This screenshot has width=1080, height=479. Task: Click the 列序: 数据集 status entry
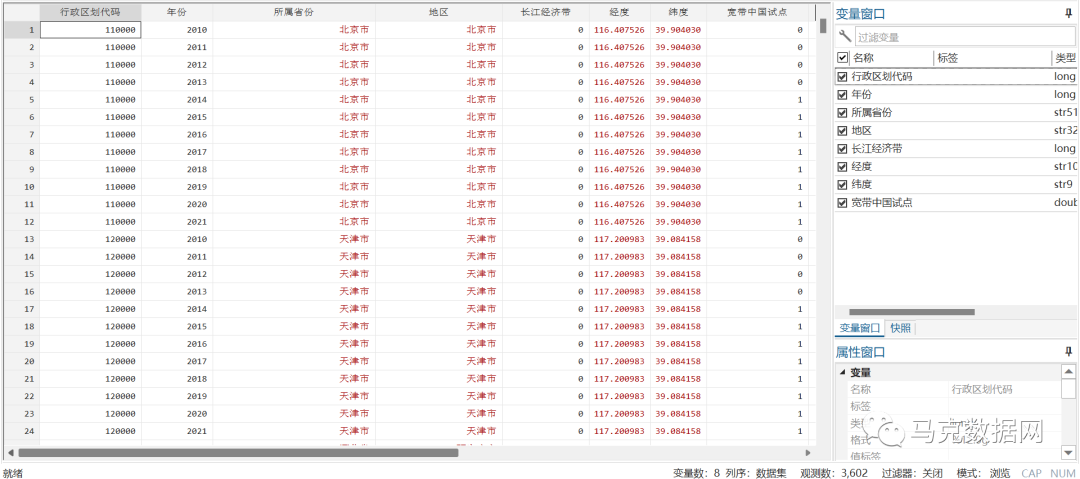pyautogui.click(x=756, y=473)
